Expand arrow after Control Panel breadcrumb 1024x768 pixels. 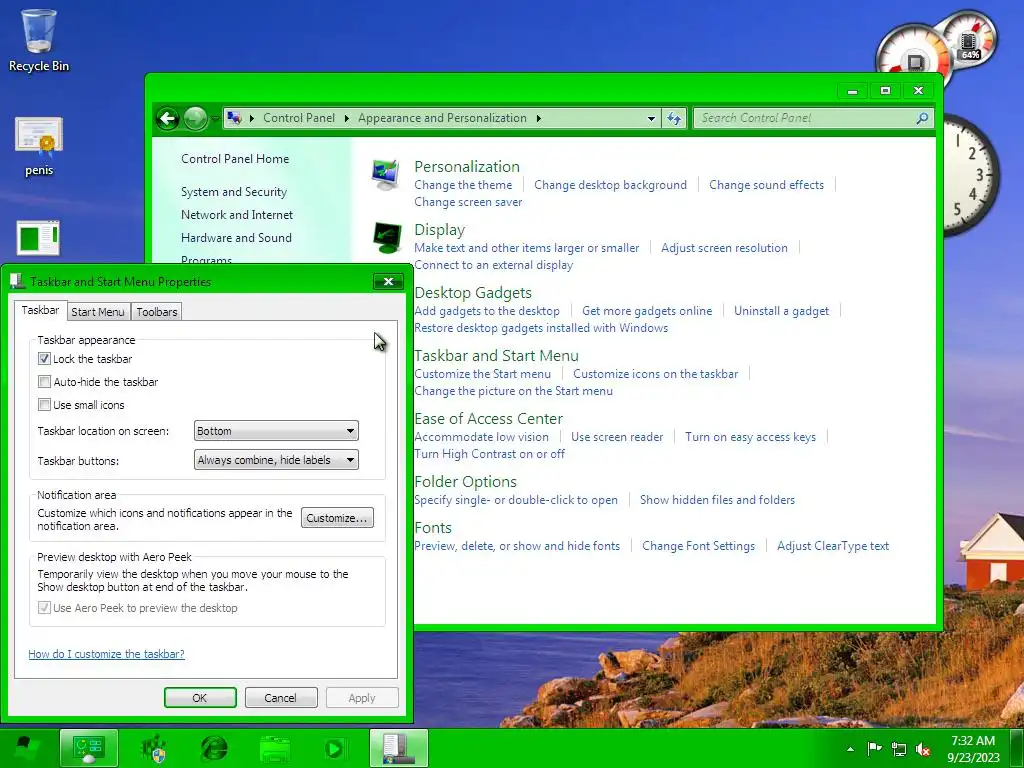coord(346,118)
